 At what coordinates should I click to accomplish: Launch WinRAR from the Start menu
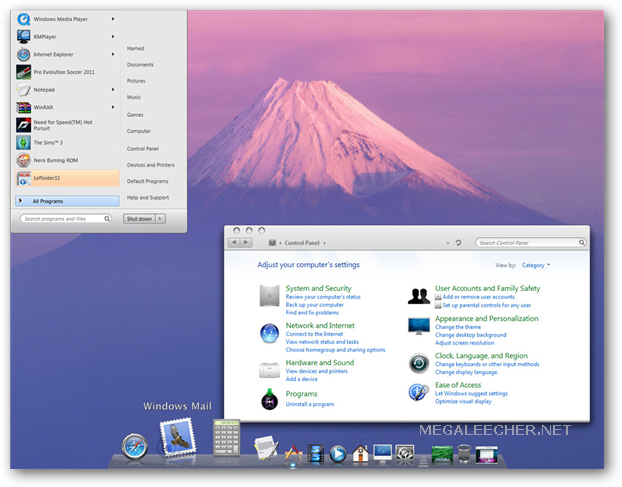tap(66, 107)
